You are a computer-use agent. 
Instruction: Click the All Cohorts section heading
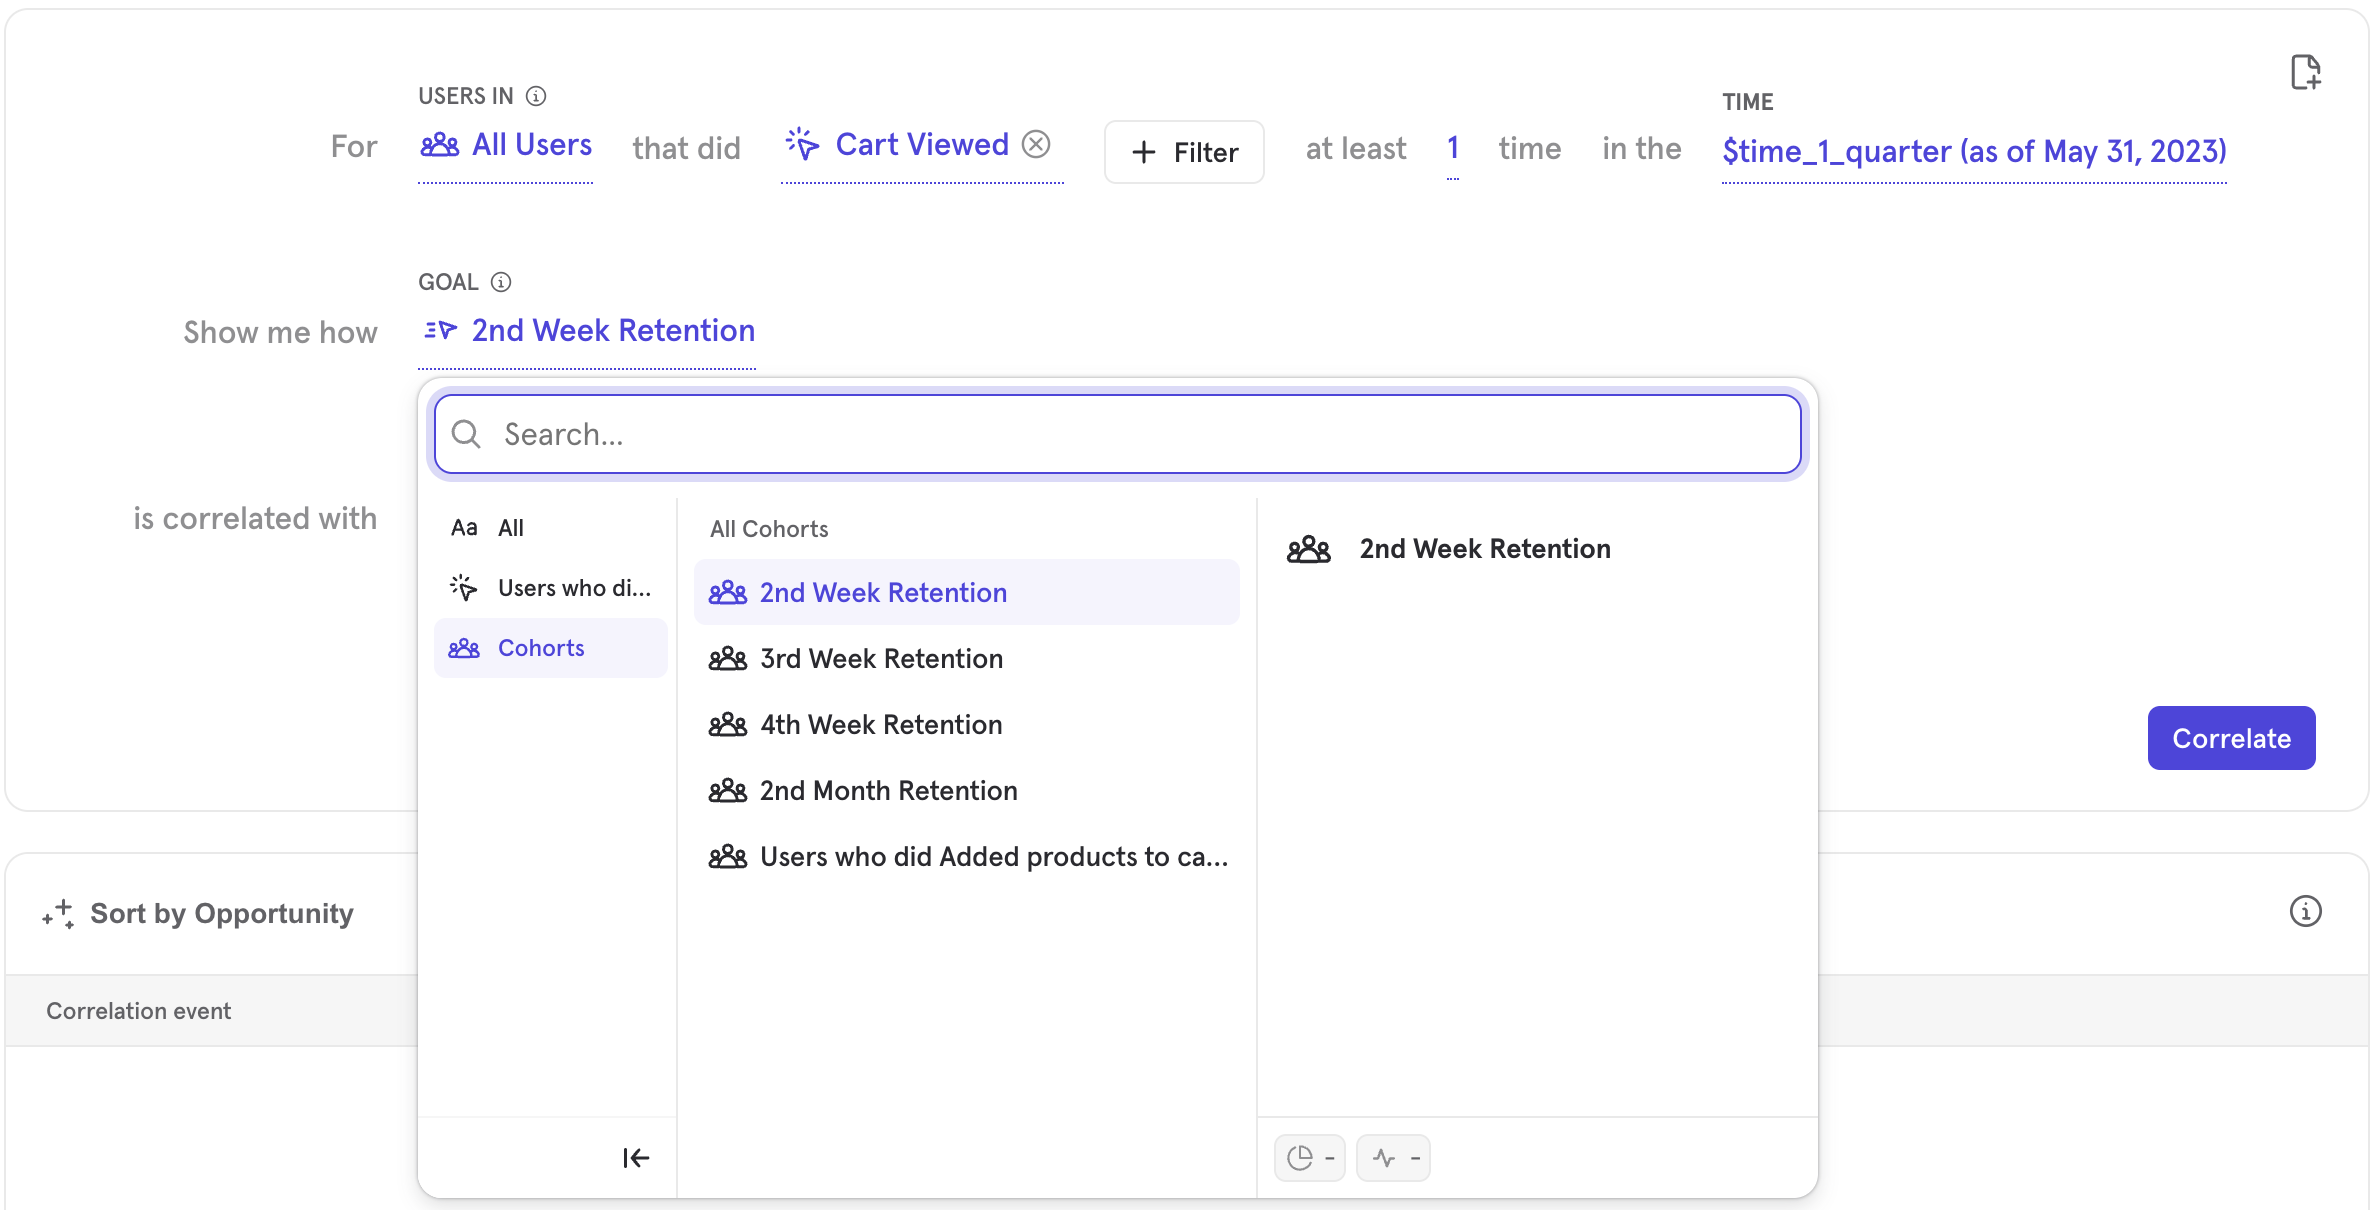pyautogui.click(x=769, y=529)
